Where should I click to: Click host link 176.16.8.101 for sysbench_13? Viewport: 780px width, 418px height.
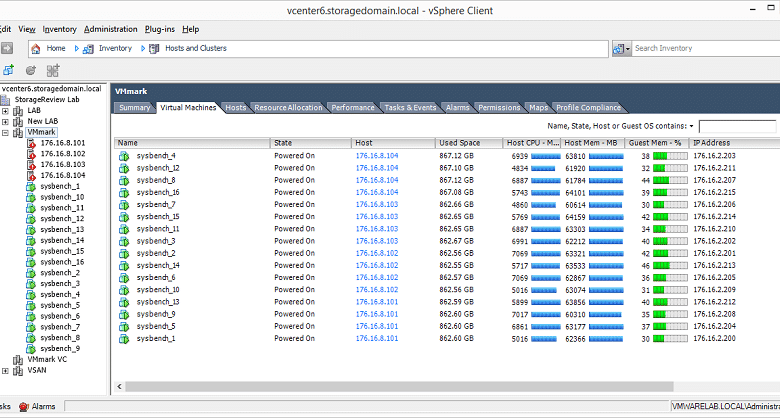pos(377,302)
